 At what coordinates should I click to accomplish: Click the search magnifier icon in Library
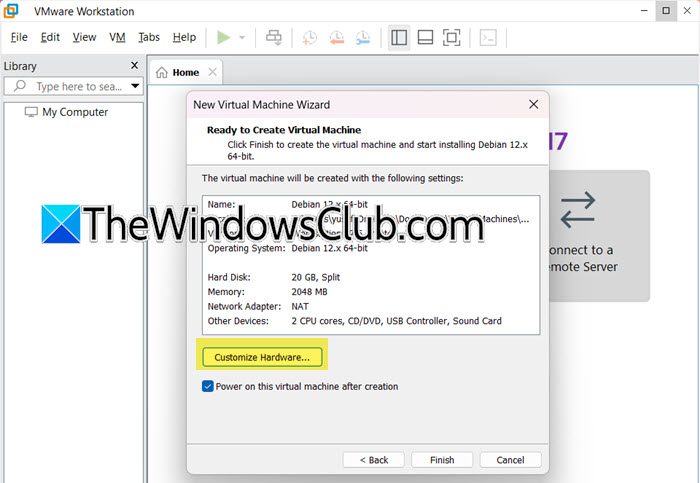pyautogui.click(x=20, y=86)
